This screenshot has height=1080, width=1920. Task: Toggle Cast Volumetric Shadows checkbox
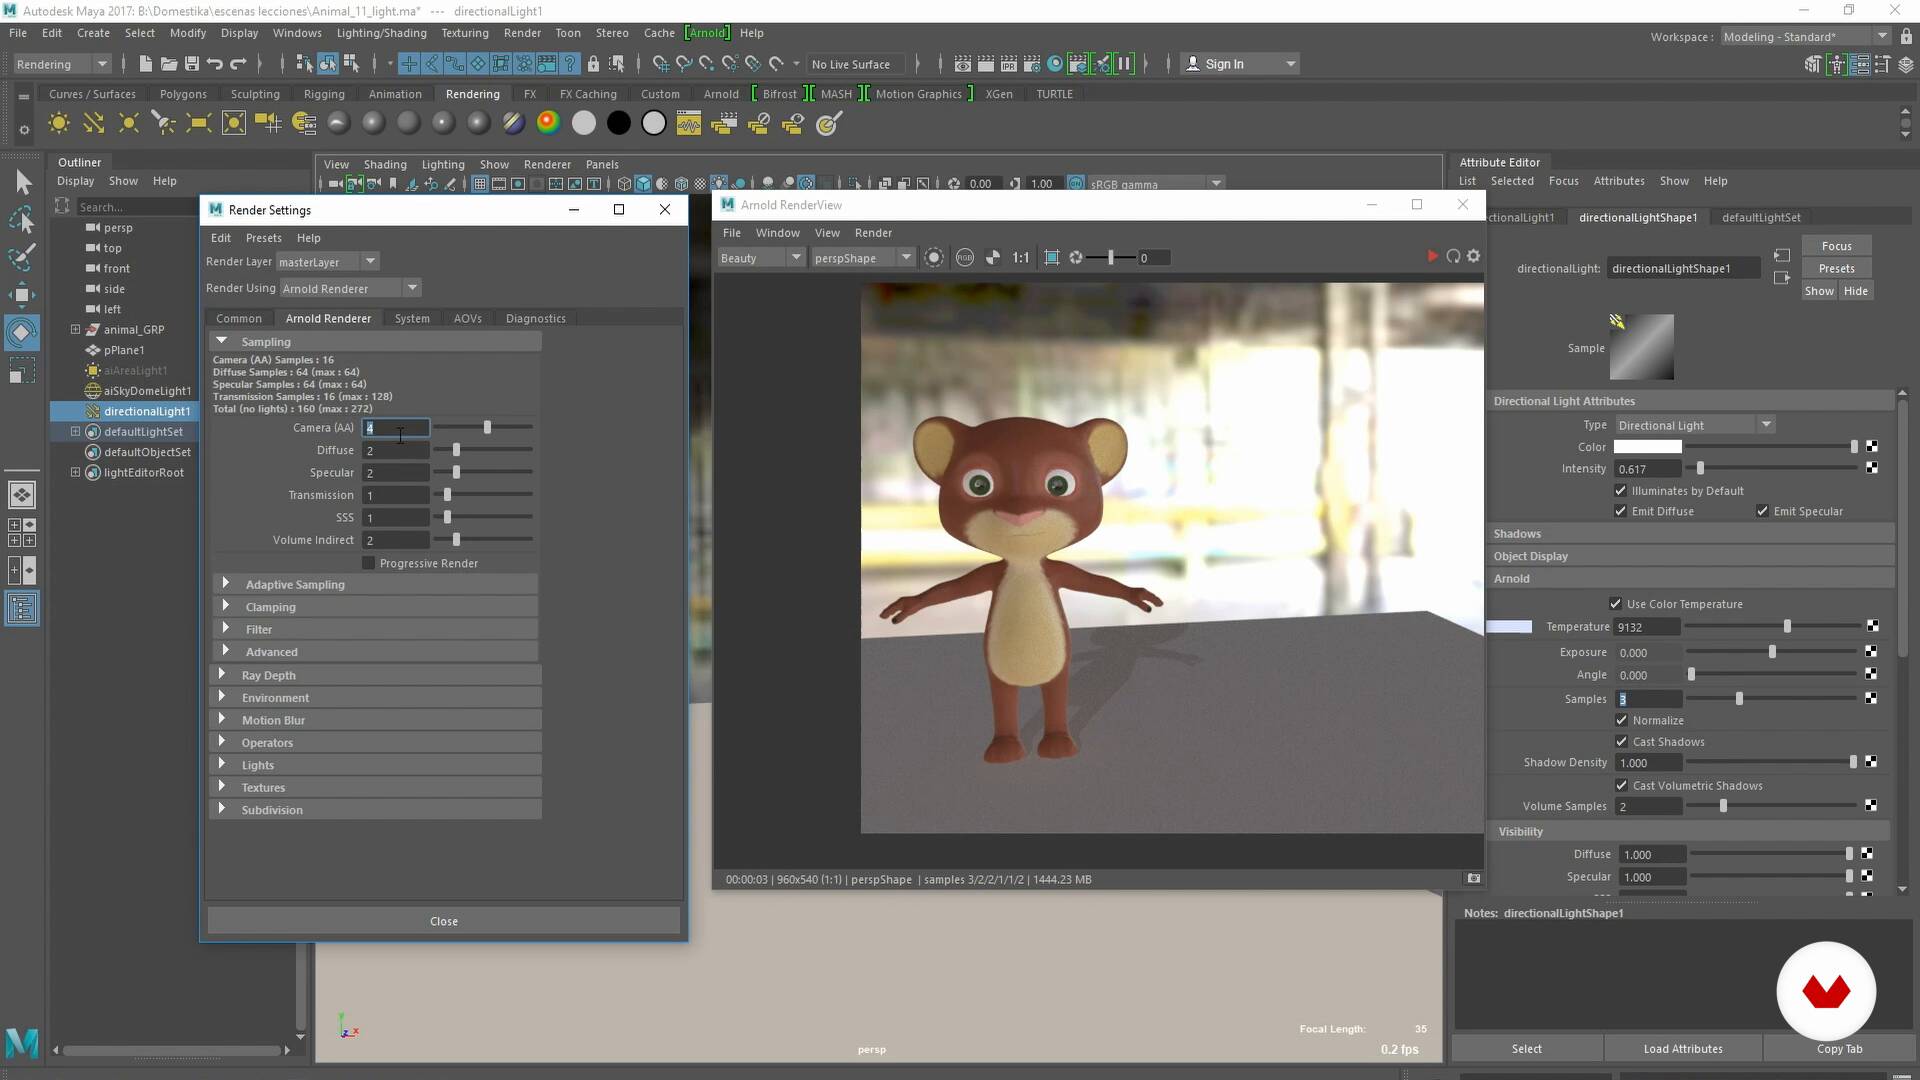(1621, 785)
